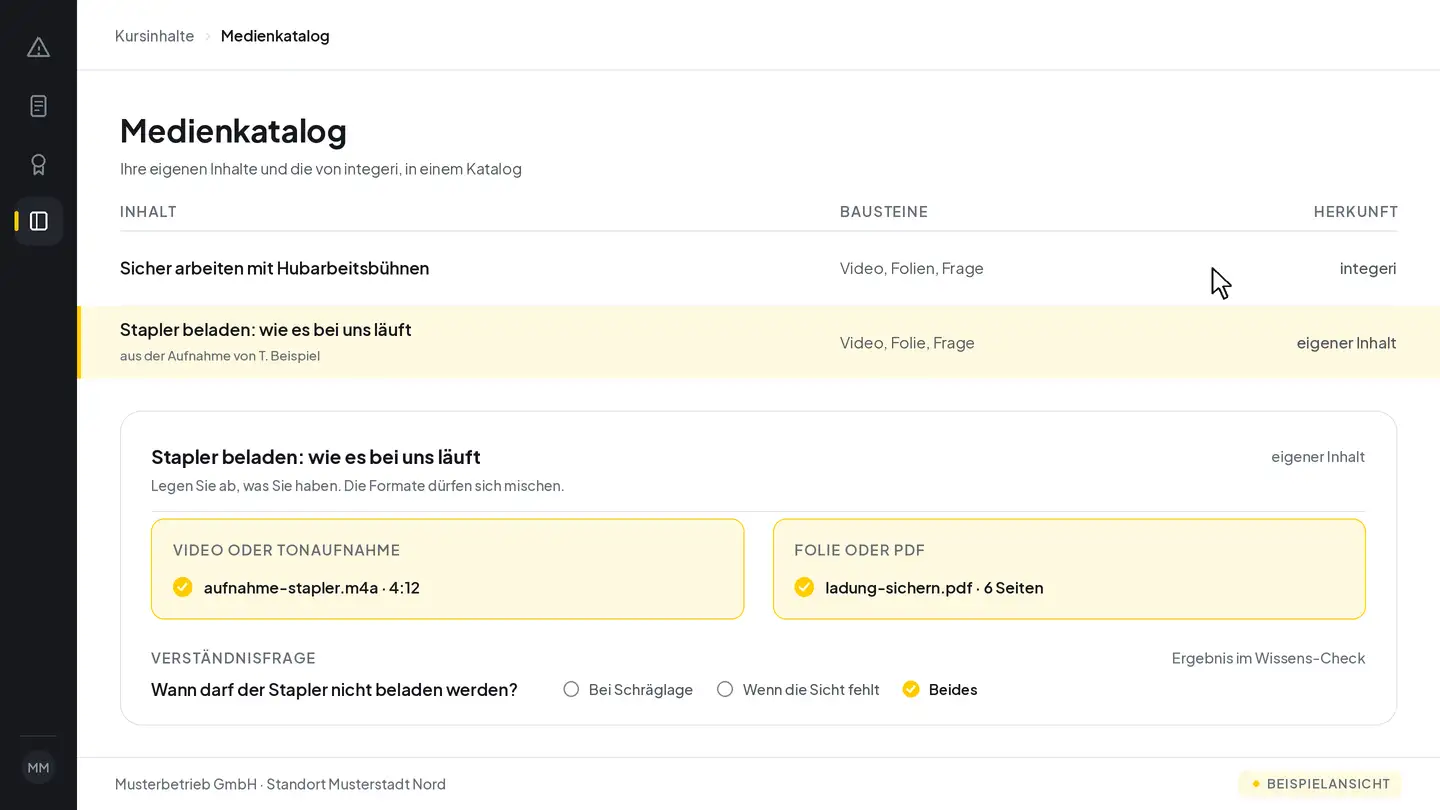Viewport: 1440px width, 810px height.
Task: Click the checkmark next to aufnahme-stapler.m4a
Action: point(182,587)
